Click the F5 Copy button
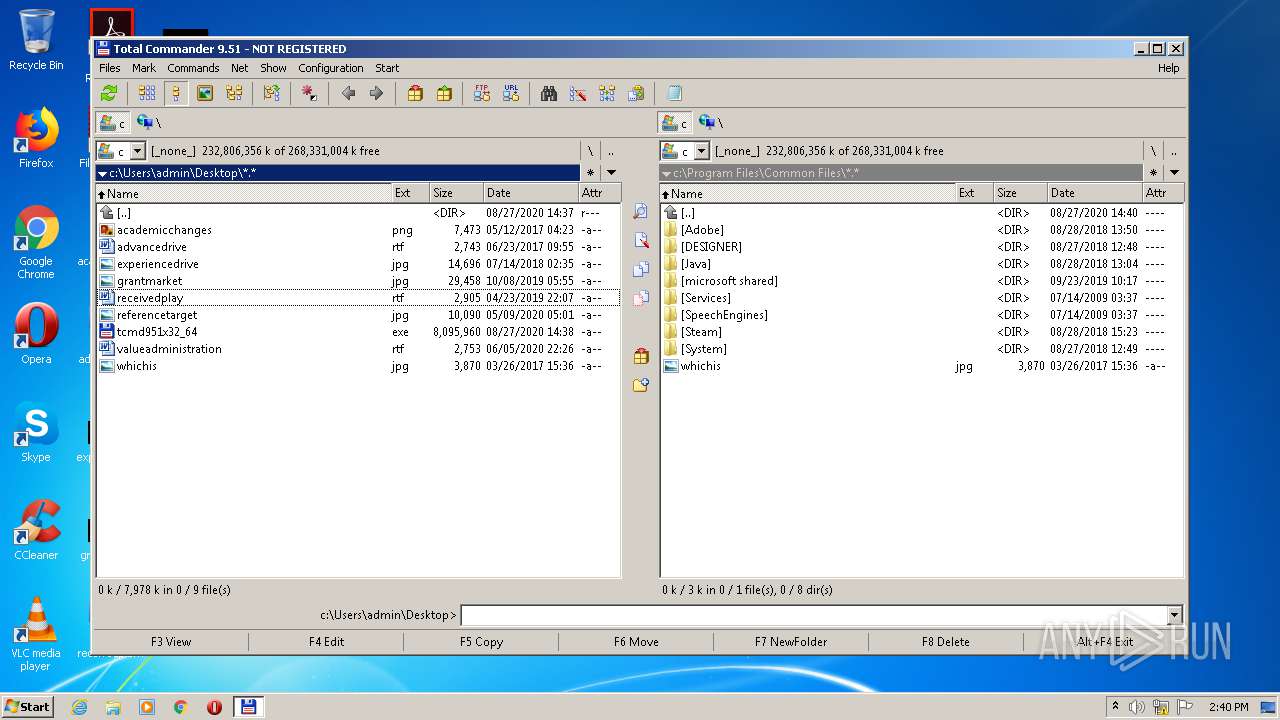The height and width of the screenshot is (720, 1280). 481,642
